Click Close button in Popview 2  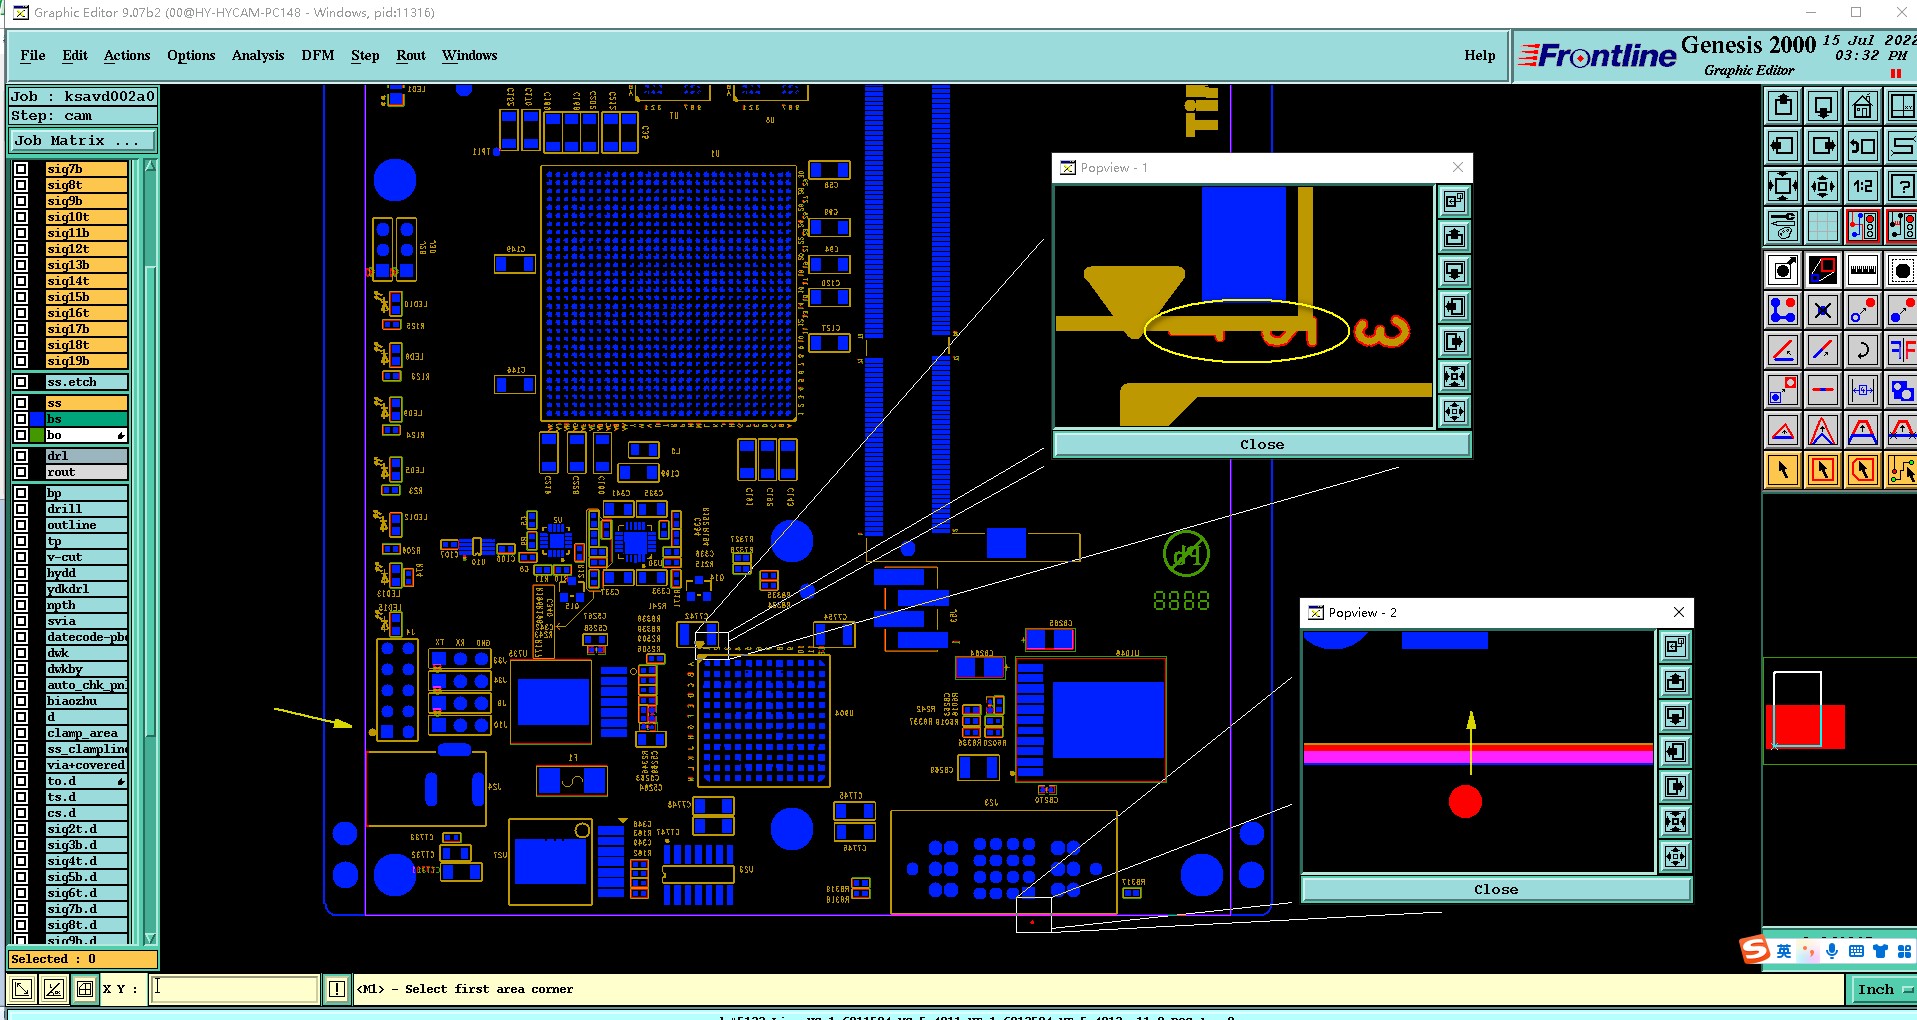[x=1496, y=889]
